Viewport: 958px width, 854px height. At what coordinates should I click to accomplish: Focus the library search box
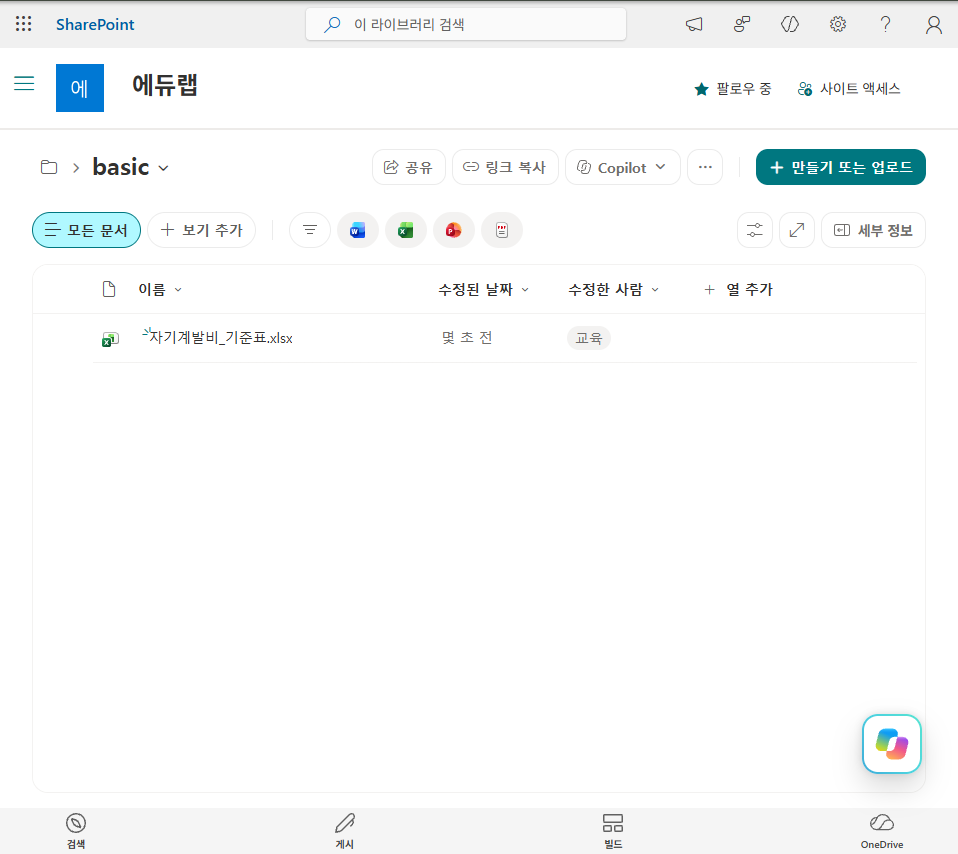[466, 24]
